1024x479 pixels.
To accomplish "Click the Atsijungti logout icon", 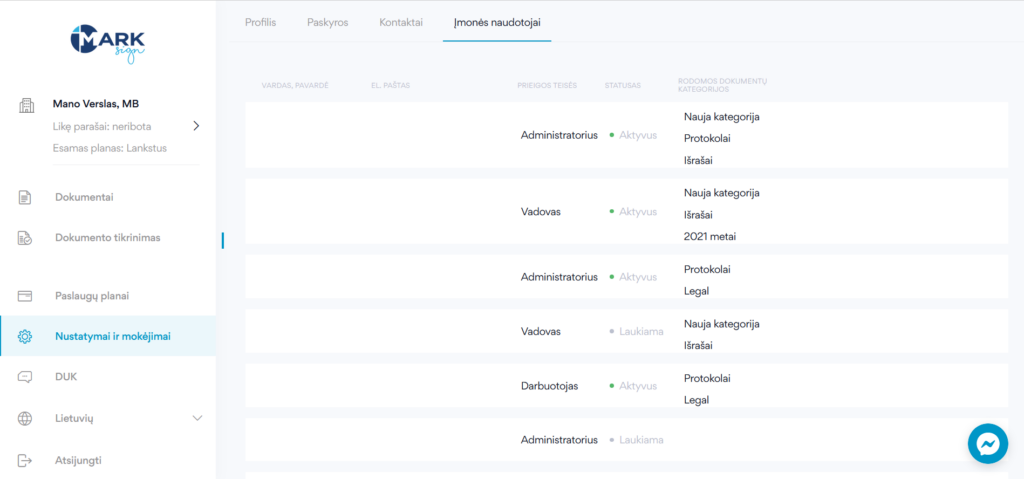I will pyautogui.click(x=26, y=460).
